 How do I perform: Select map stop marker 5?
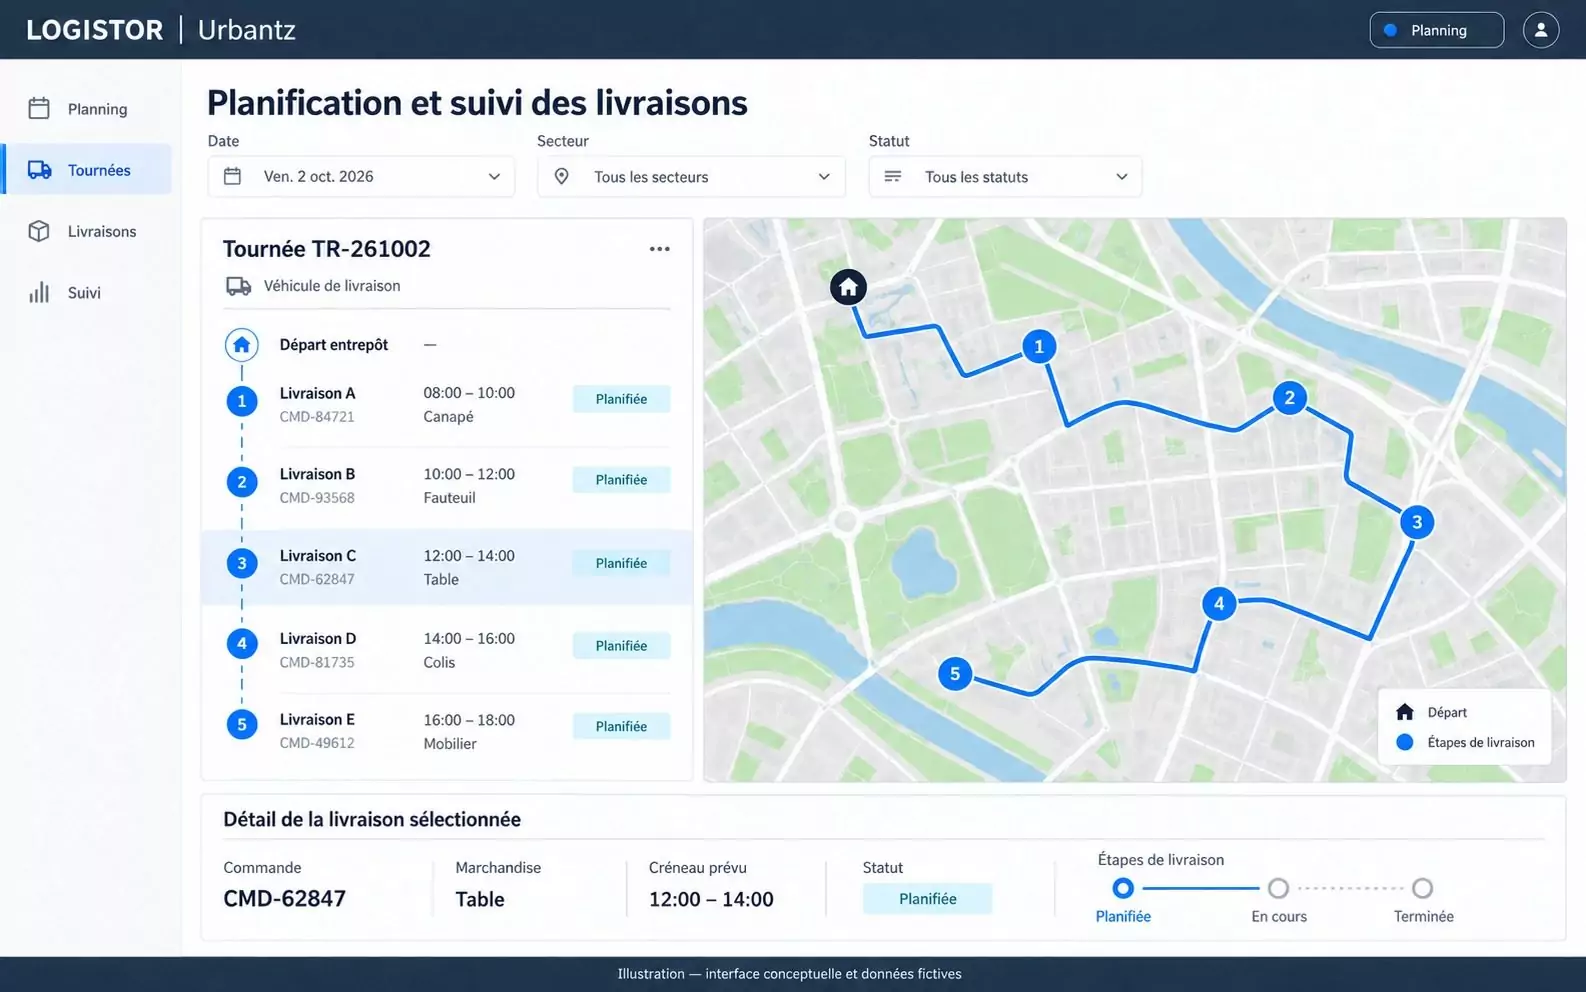click(955, 674)
